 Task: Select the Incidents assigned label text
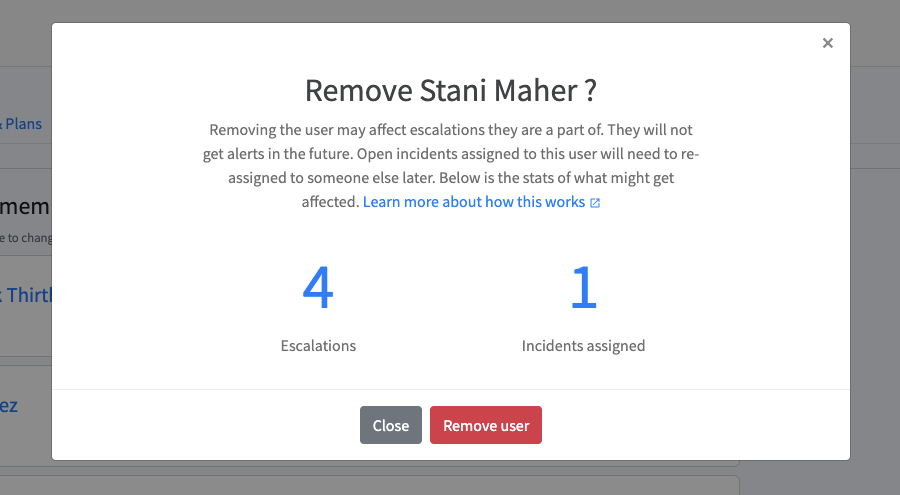[x=583, y=346]
